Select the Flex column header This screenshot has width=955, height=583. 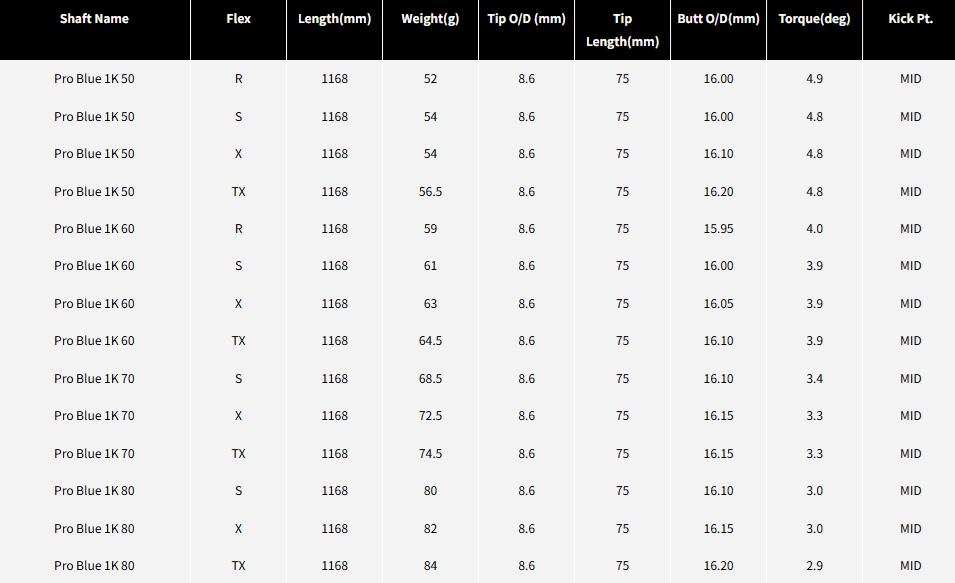[238, 19]
